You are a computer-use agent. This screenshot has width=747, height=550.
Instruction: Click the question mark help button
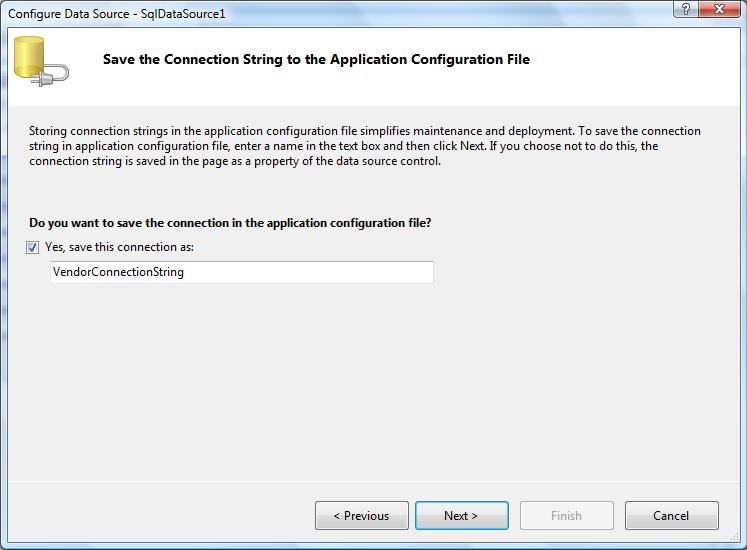point(686,10)
